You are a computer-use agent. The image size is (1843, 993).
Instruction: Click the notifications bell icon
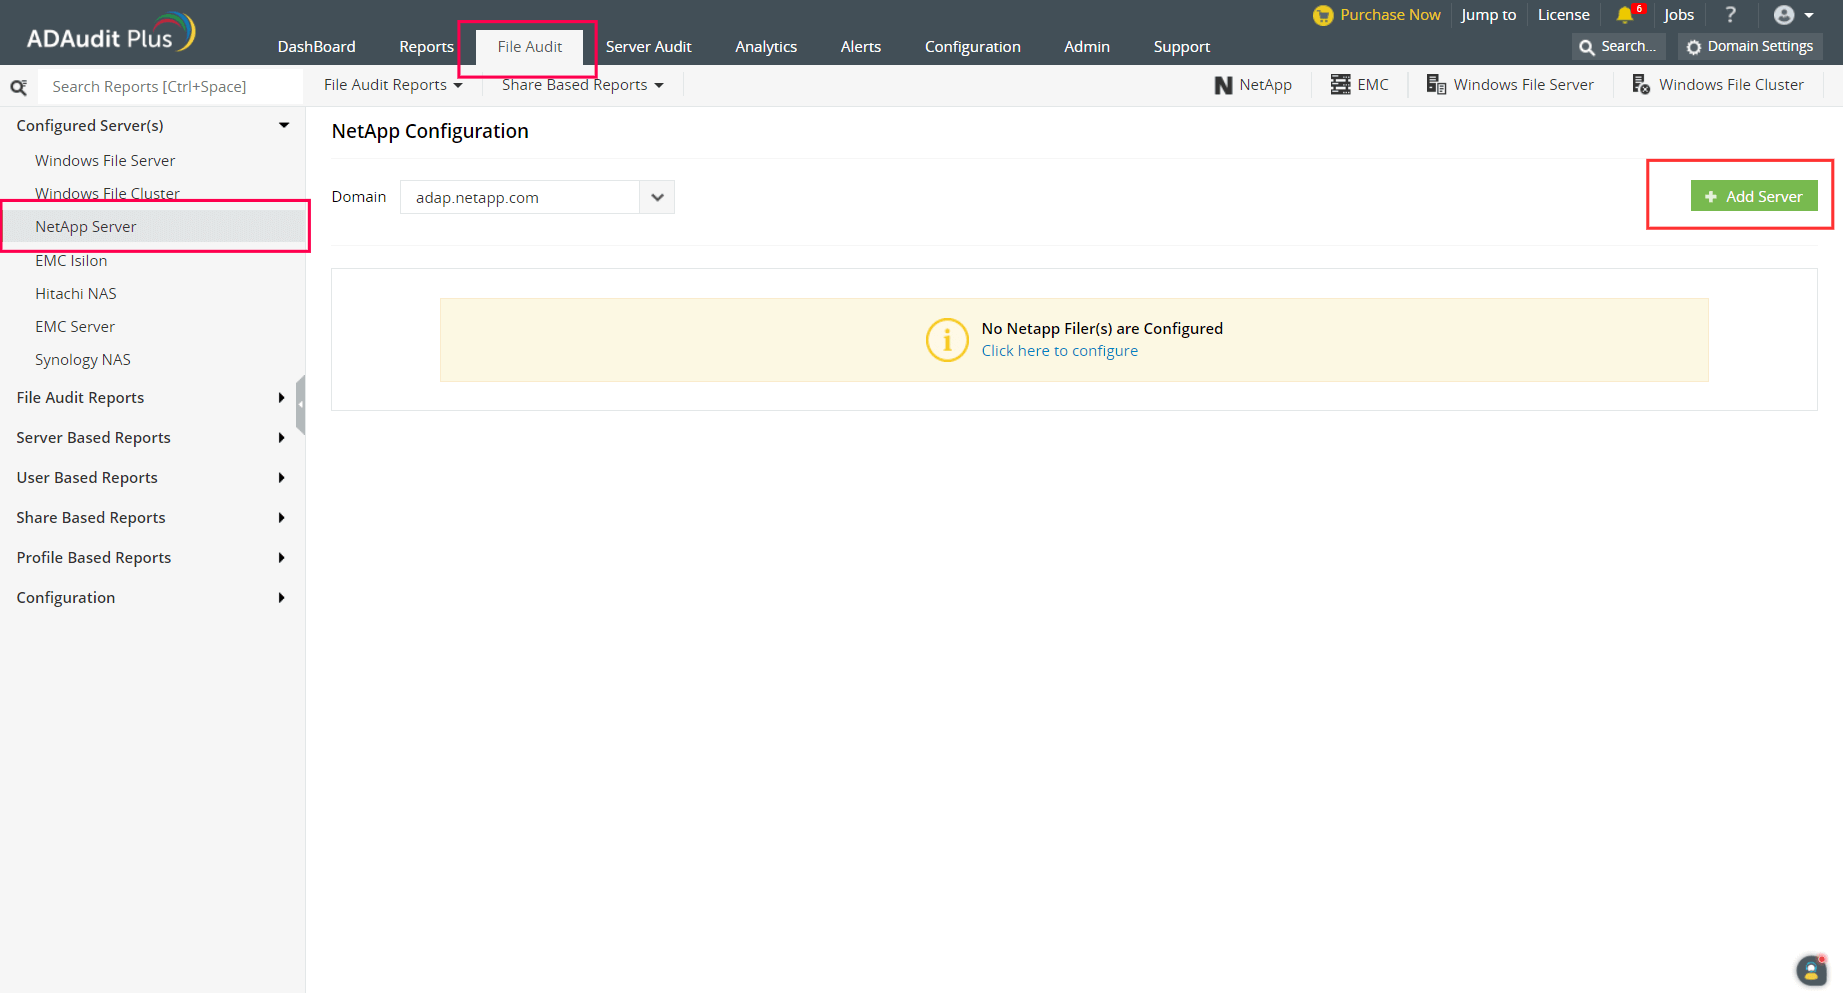coord(1624,15)
